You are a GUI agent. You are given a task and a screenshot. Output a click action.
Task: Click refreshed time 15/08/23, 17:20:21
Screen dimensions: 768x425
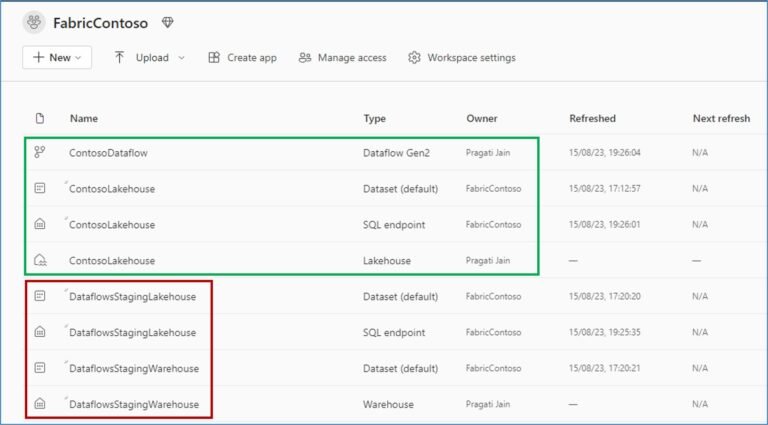(x=604, y=368)
